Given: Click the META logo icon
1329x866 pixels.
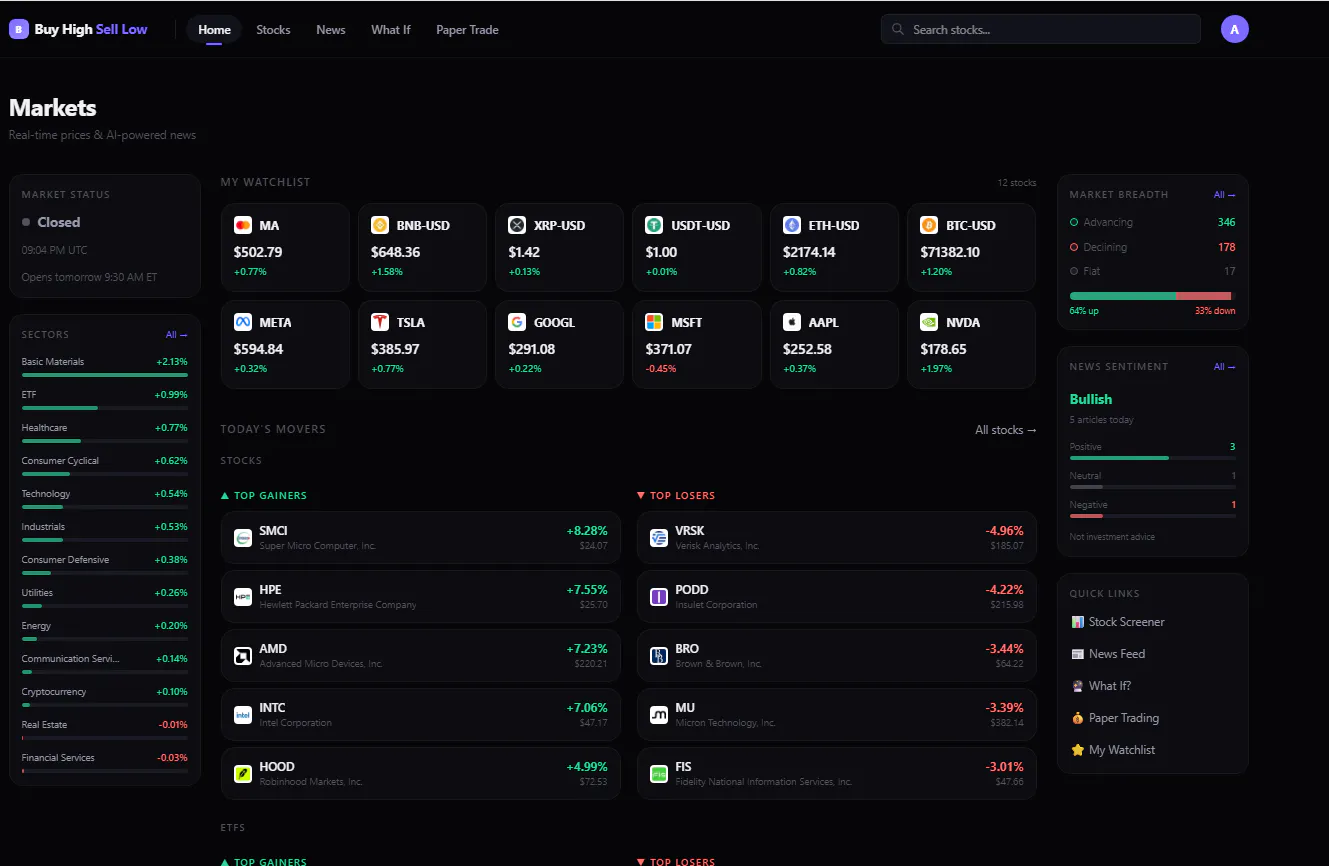Looking at the screenshot, I should 242,322.
